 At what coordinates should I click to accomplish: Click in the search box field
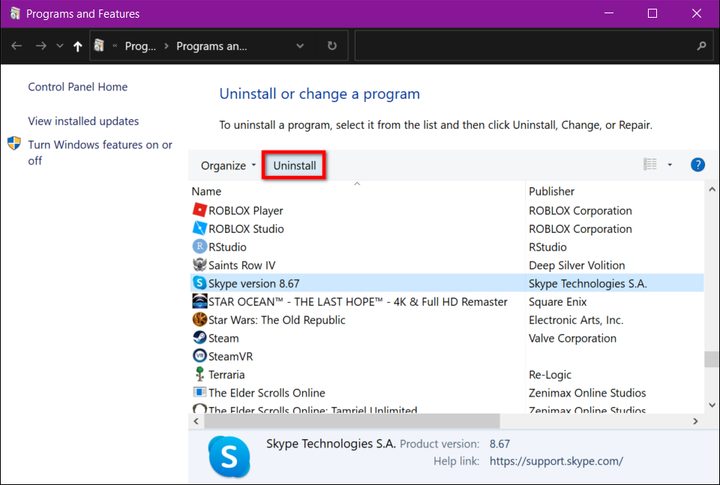click(x=536, y=45)
